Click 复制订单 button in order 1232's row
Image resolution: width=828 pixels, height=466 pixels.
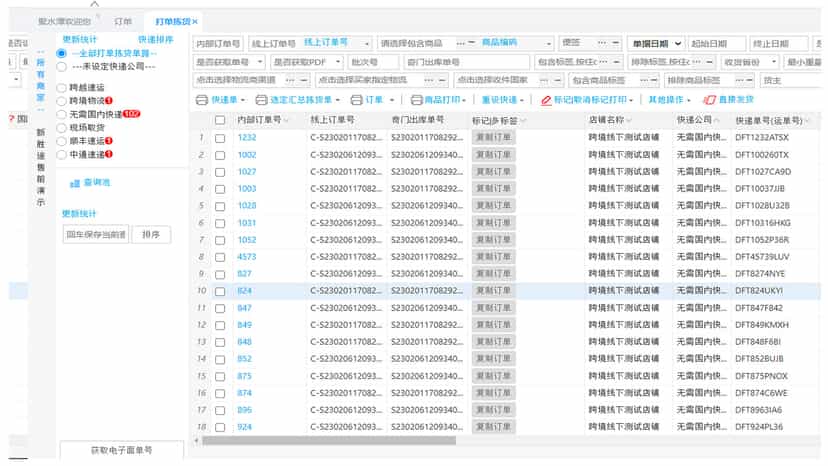click(493, 138)
